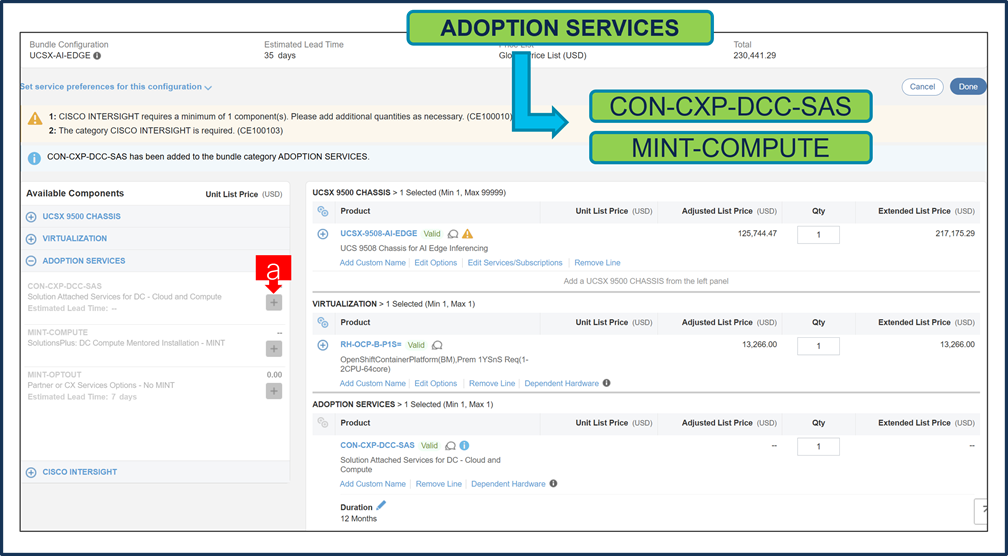The width and height of the screenshot is (1008, 556).
Task: Click the adjusted price 125,744.47
Action: point(757,234)
